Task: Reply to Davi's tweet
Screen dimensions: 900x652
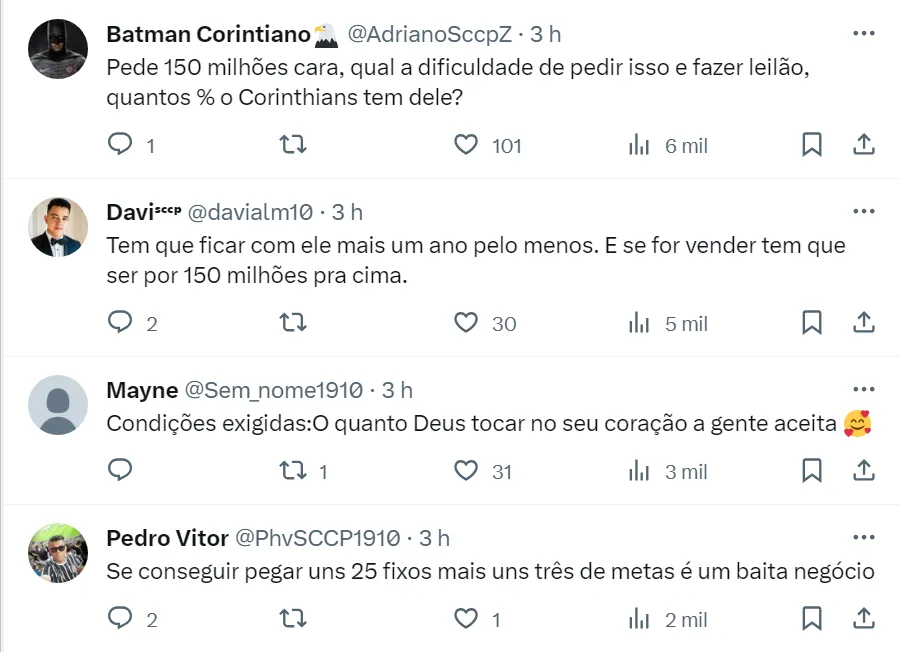Action: (x=120, y=323)
